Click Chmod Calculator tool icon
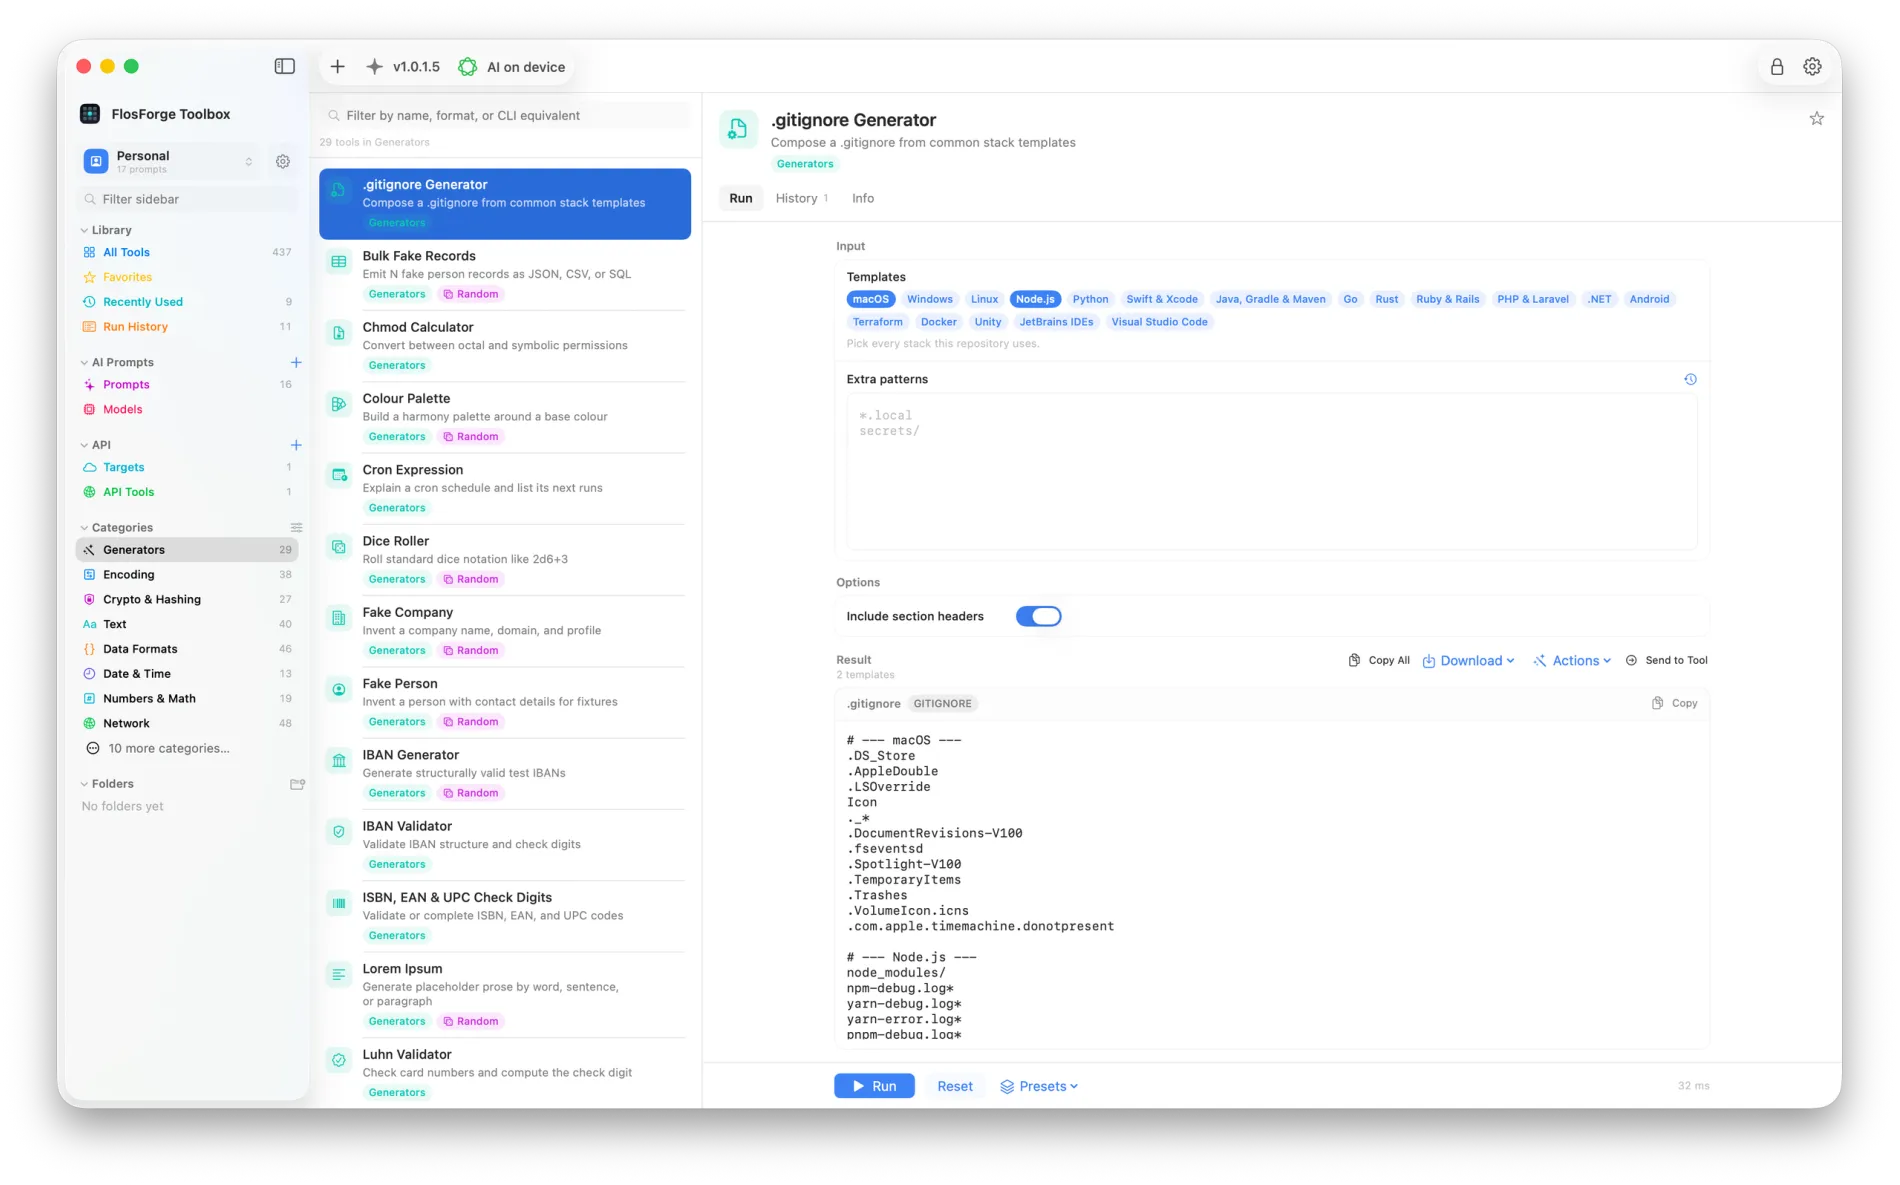Viewport: 1900px width, 1185px height. tap(339, 333)
